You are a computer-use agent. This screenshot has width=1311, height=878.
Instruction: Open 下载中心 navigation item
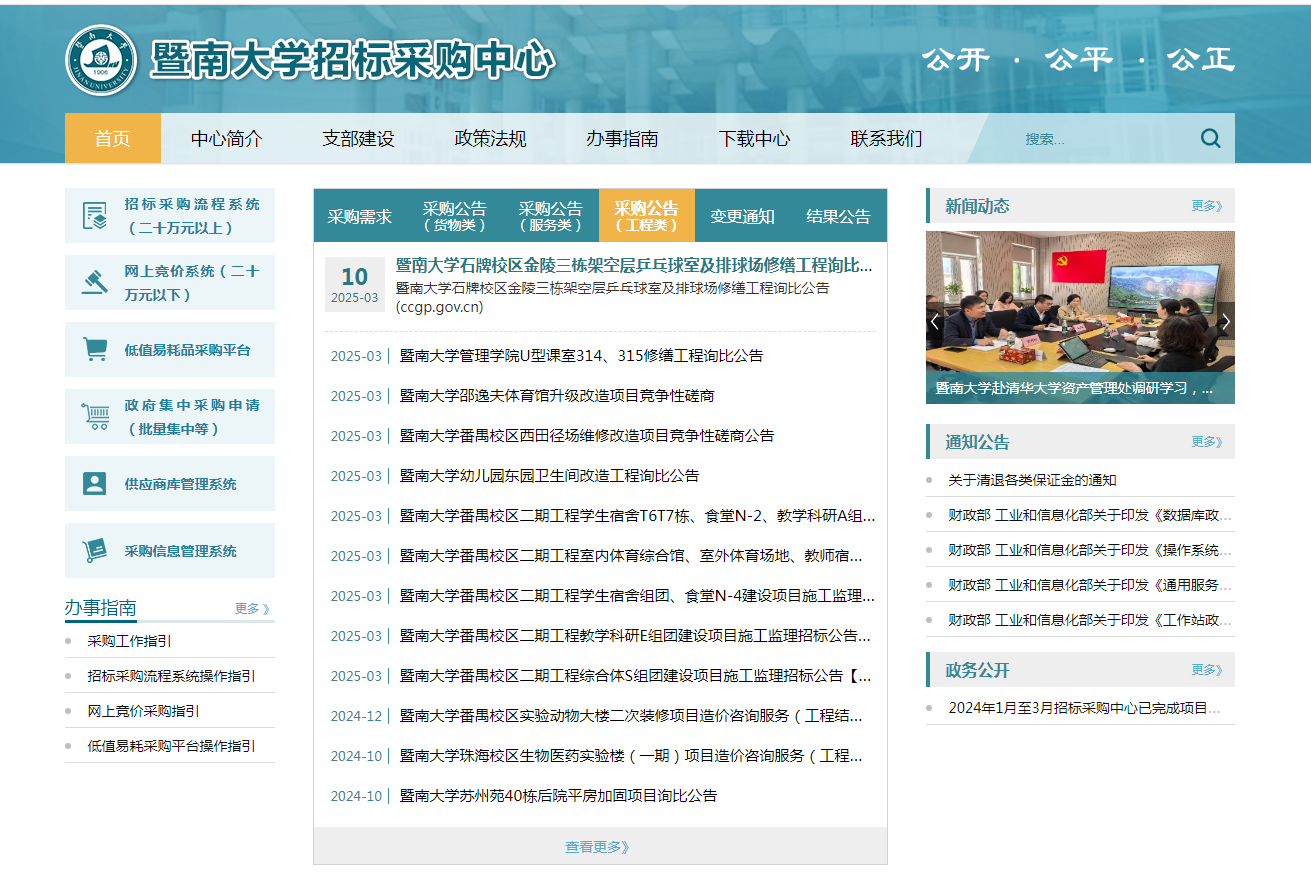[754, 138]
